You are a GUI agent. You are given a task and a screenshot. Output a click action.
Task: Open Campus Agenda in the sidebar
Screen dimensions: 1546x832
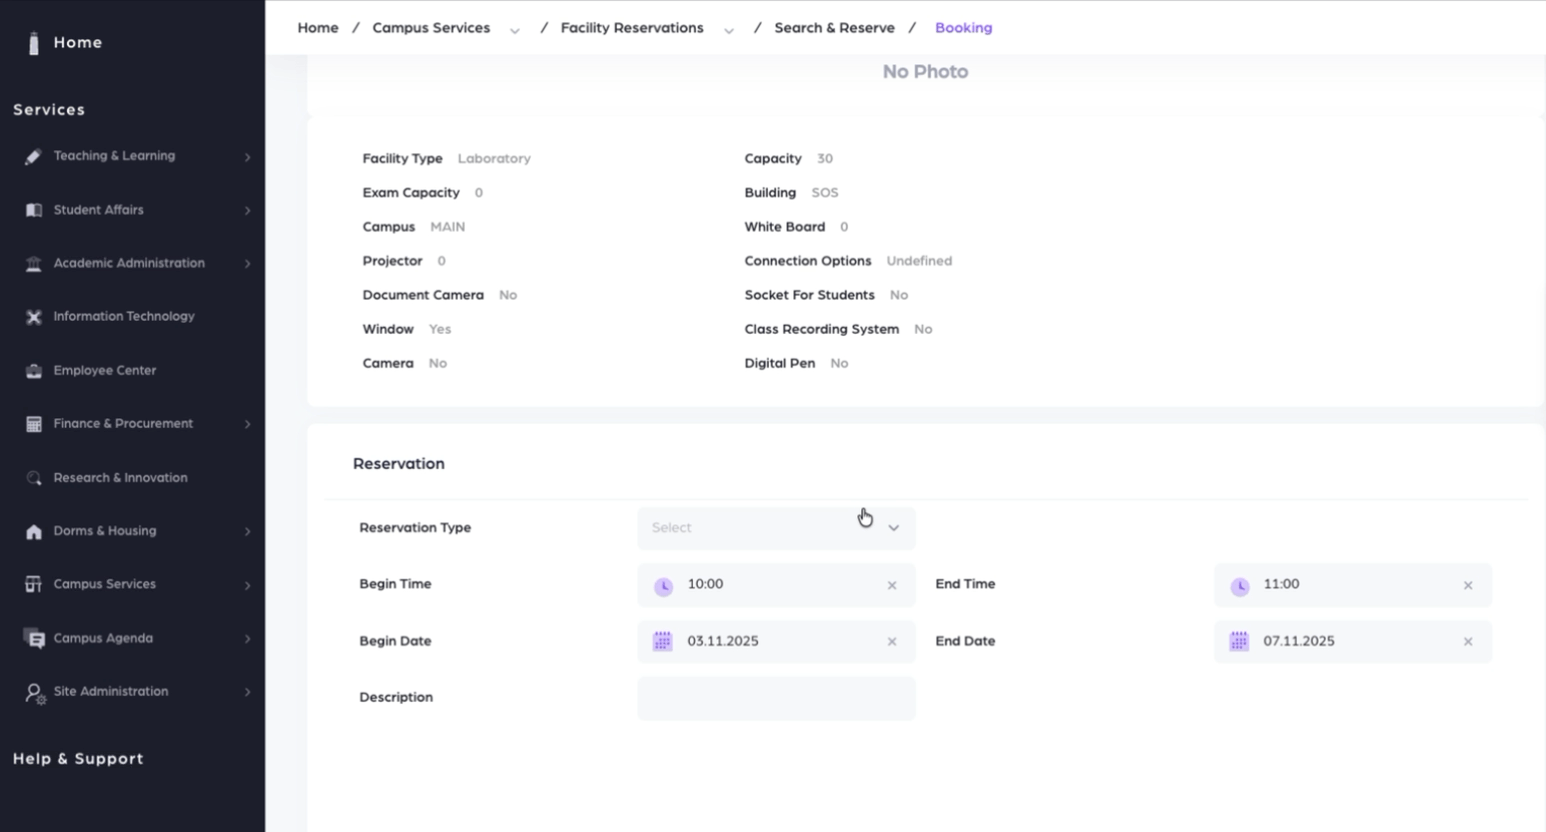tap(103, 638)
